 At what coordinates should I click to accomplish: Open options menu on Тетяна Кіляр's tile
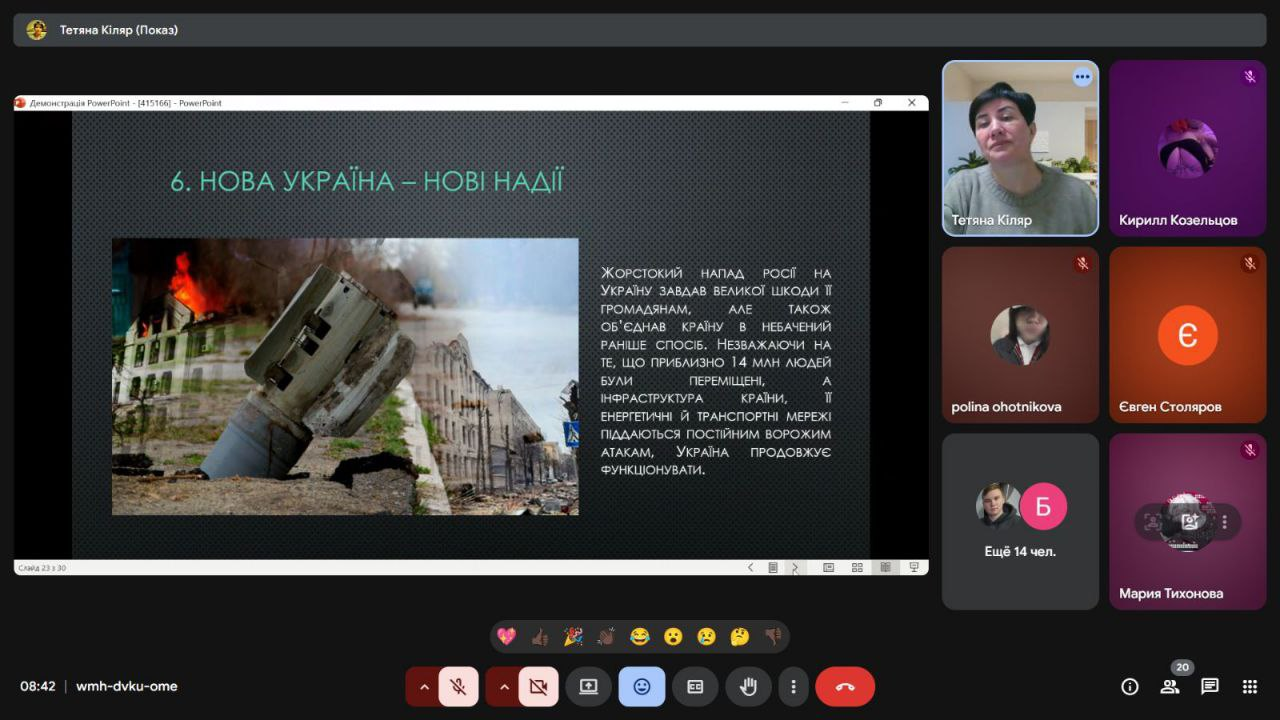pos(1082,77)
